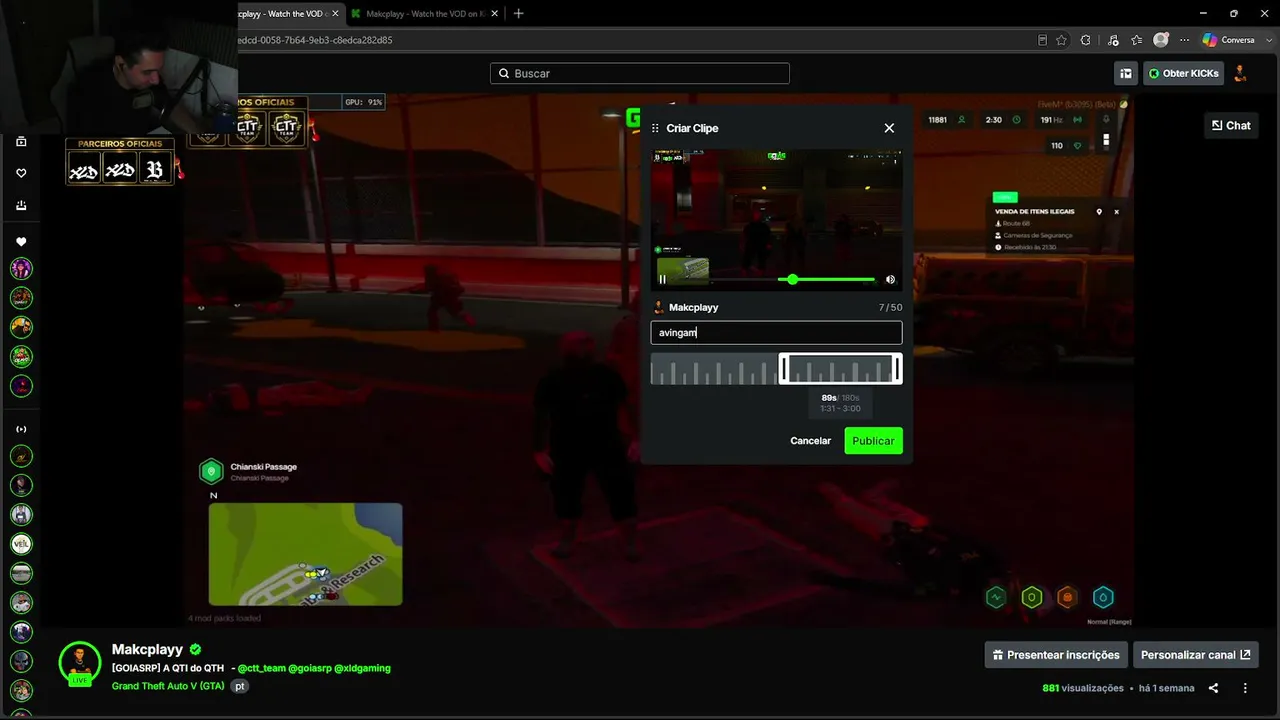Open browser settings and more menu

tap(1185, 40)
